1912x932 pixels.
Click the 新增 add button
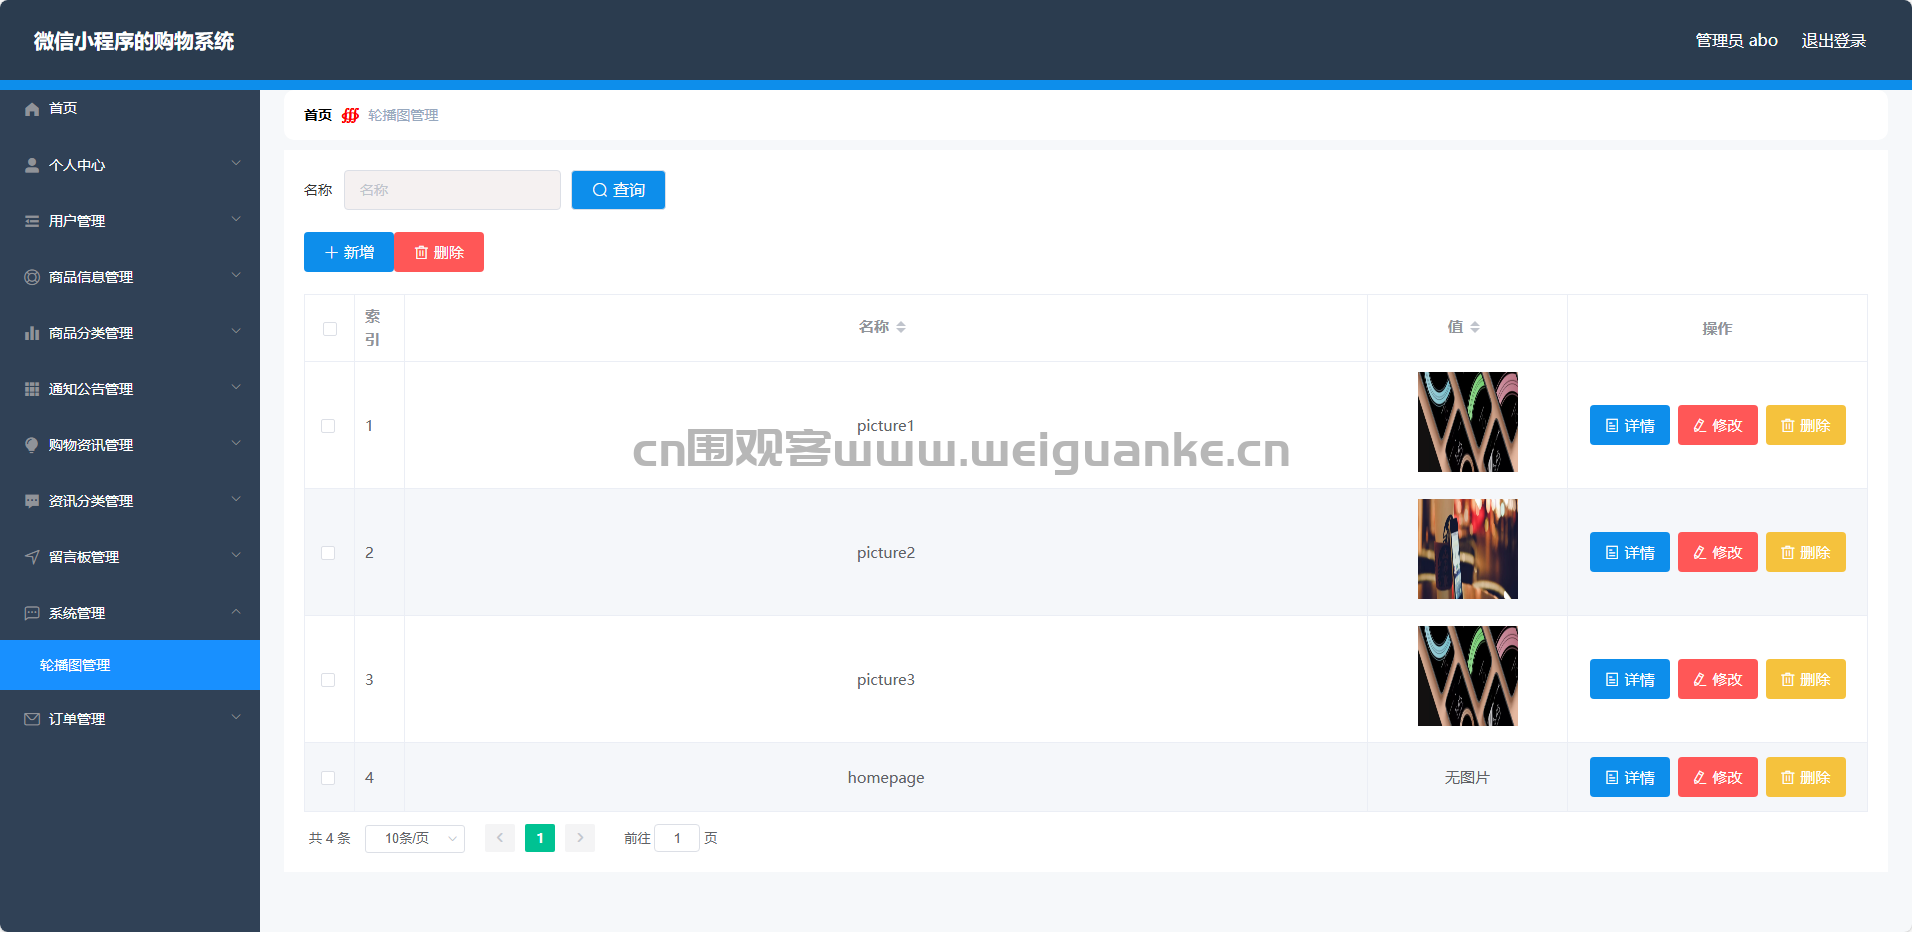tap(349, 252)
